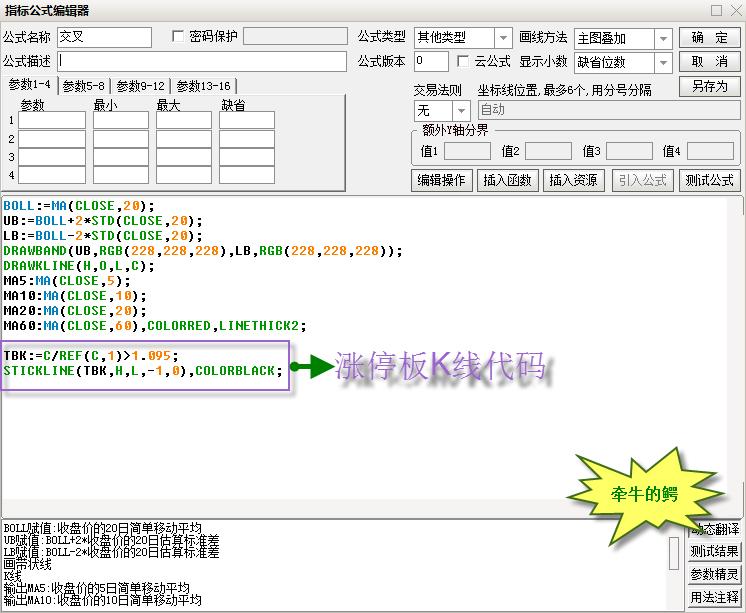Click the 另存为 button
Image resolution: width=746 pixels, height=613 pixels.
709,86
